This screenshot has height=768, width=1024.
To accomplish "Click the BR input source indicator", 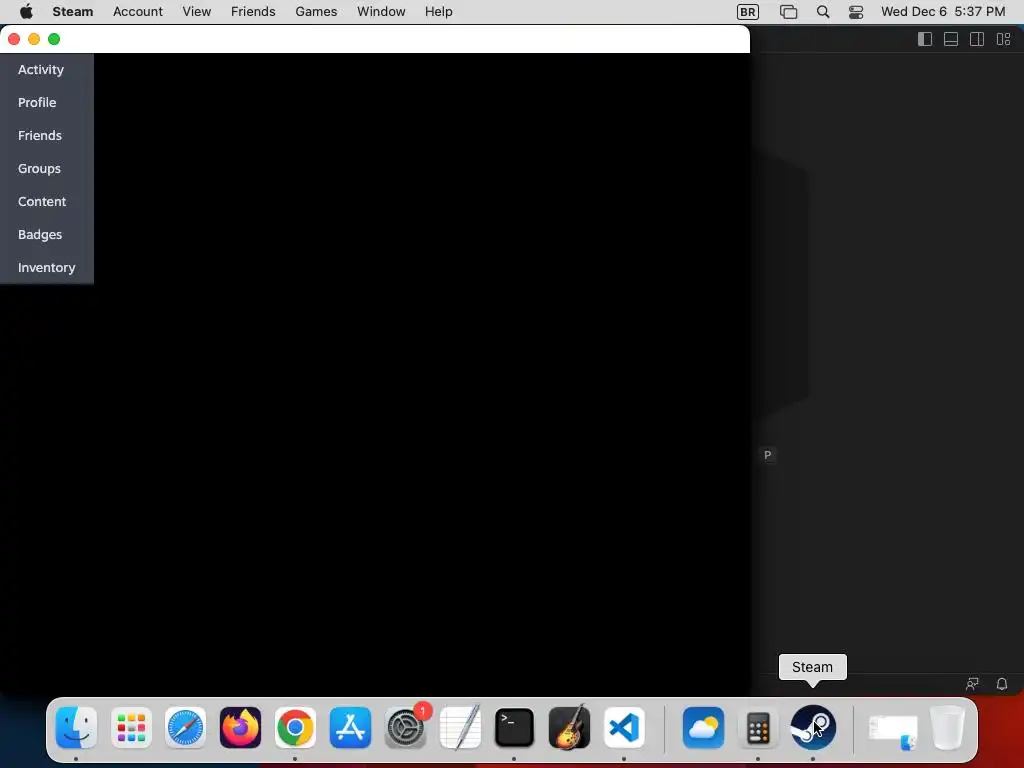I will 748,12.
